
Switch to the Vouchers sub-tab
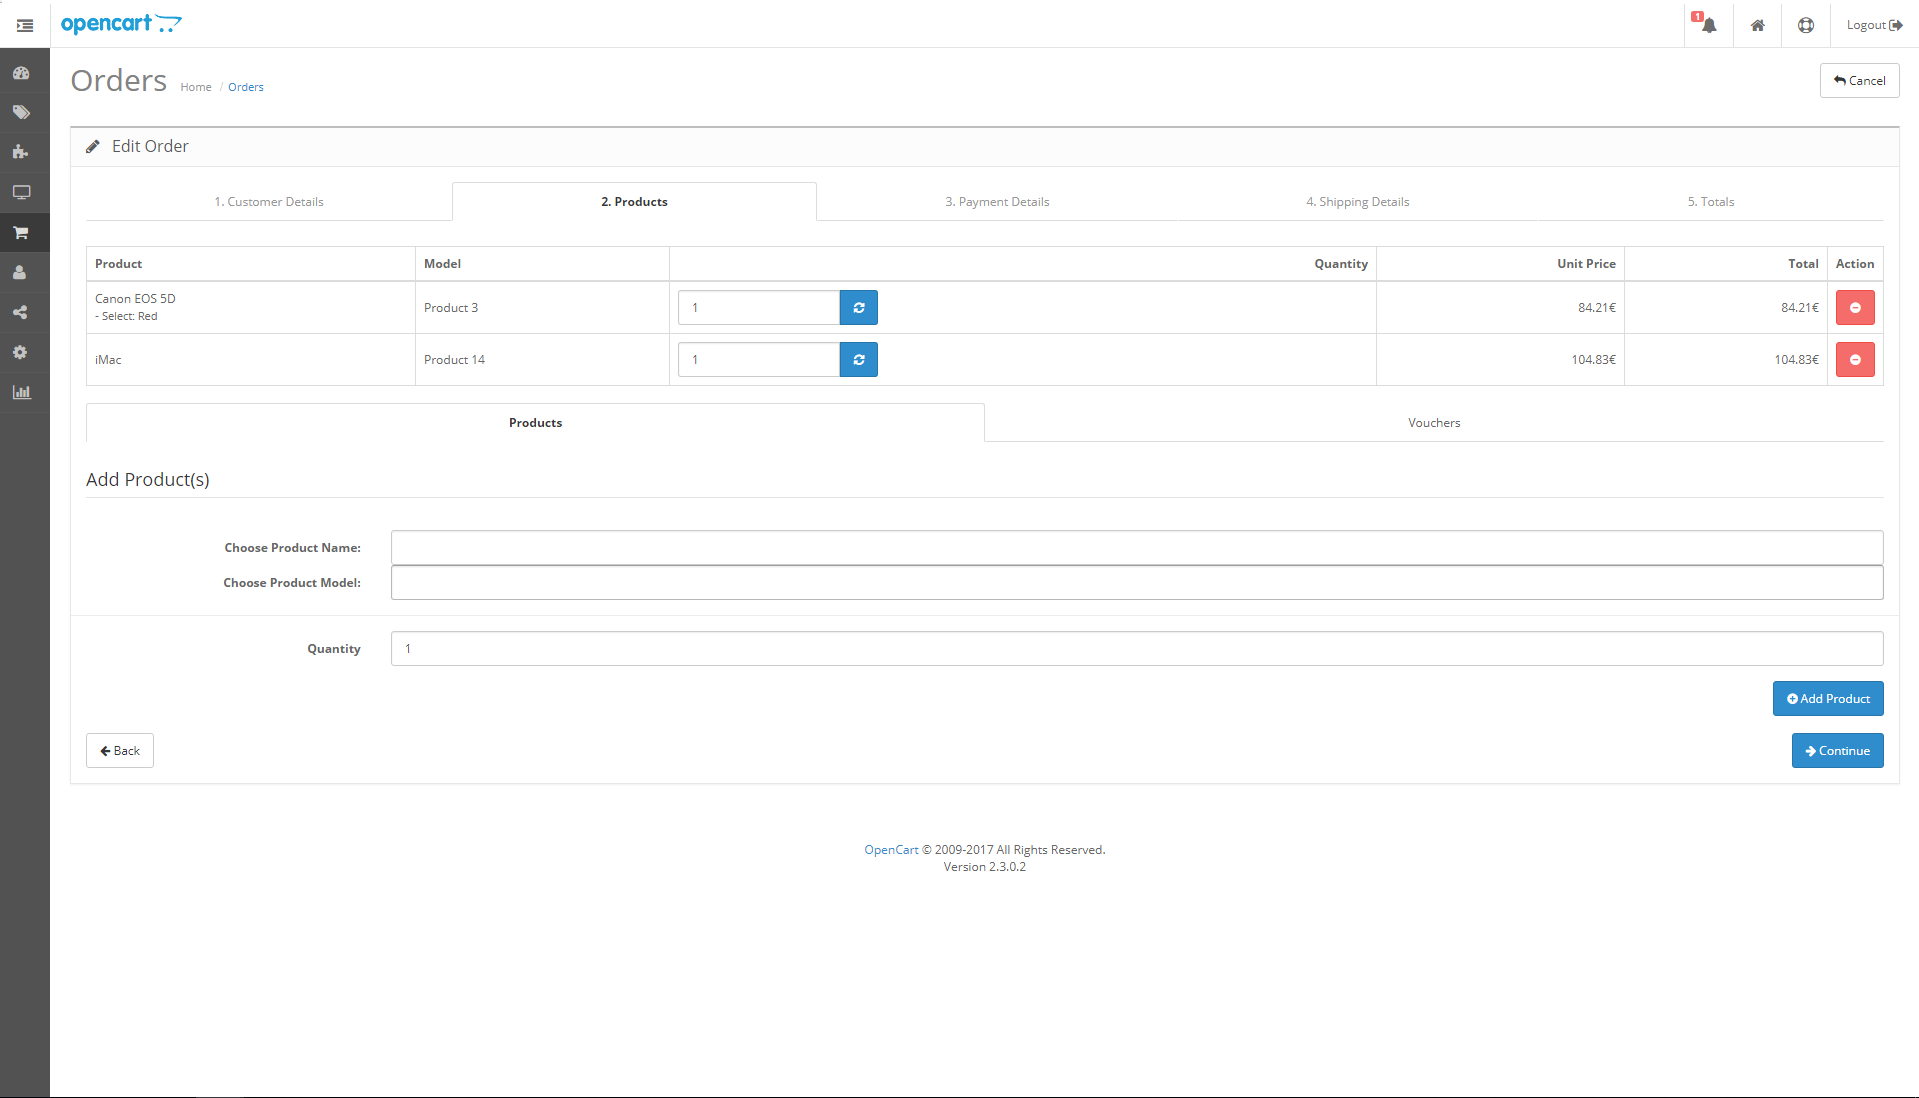1434,423
